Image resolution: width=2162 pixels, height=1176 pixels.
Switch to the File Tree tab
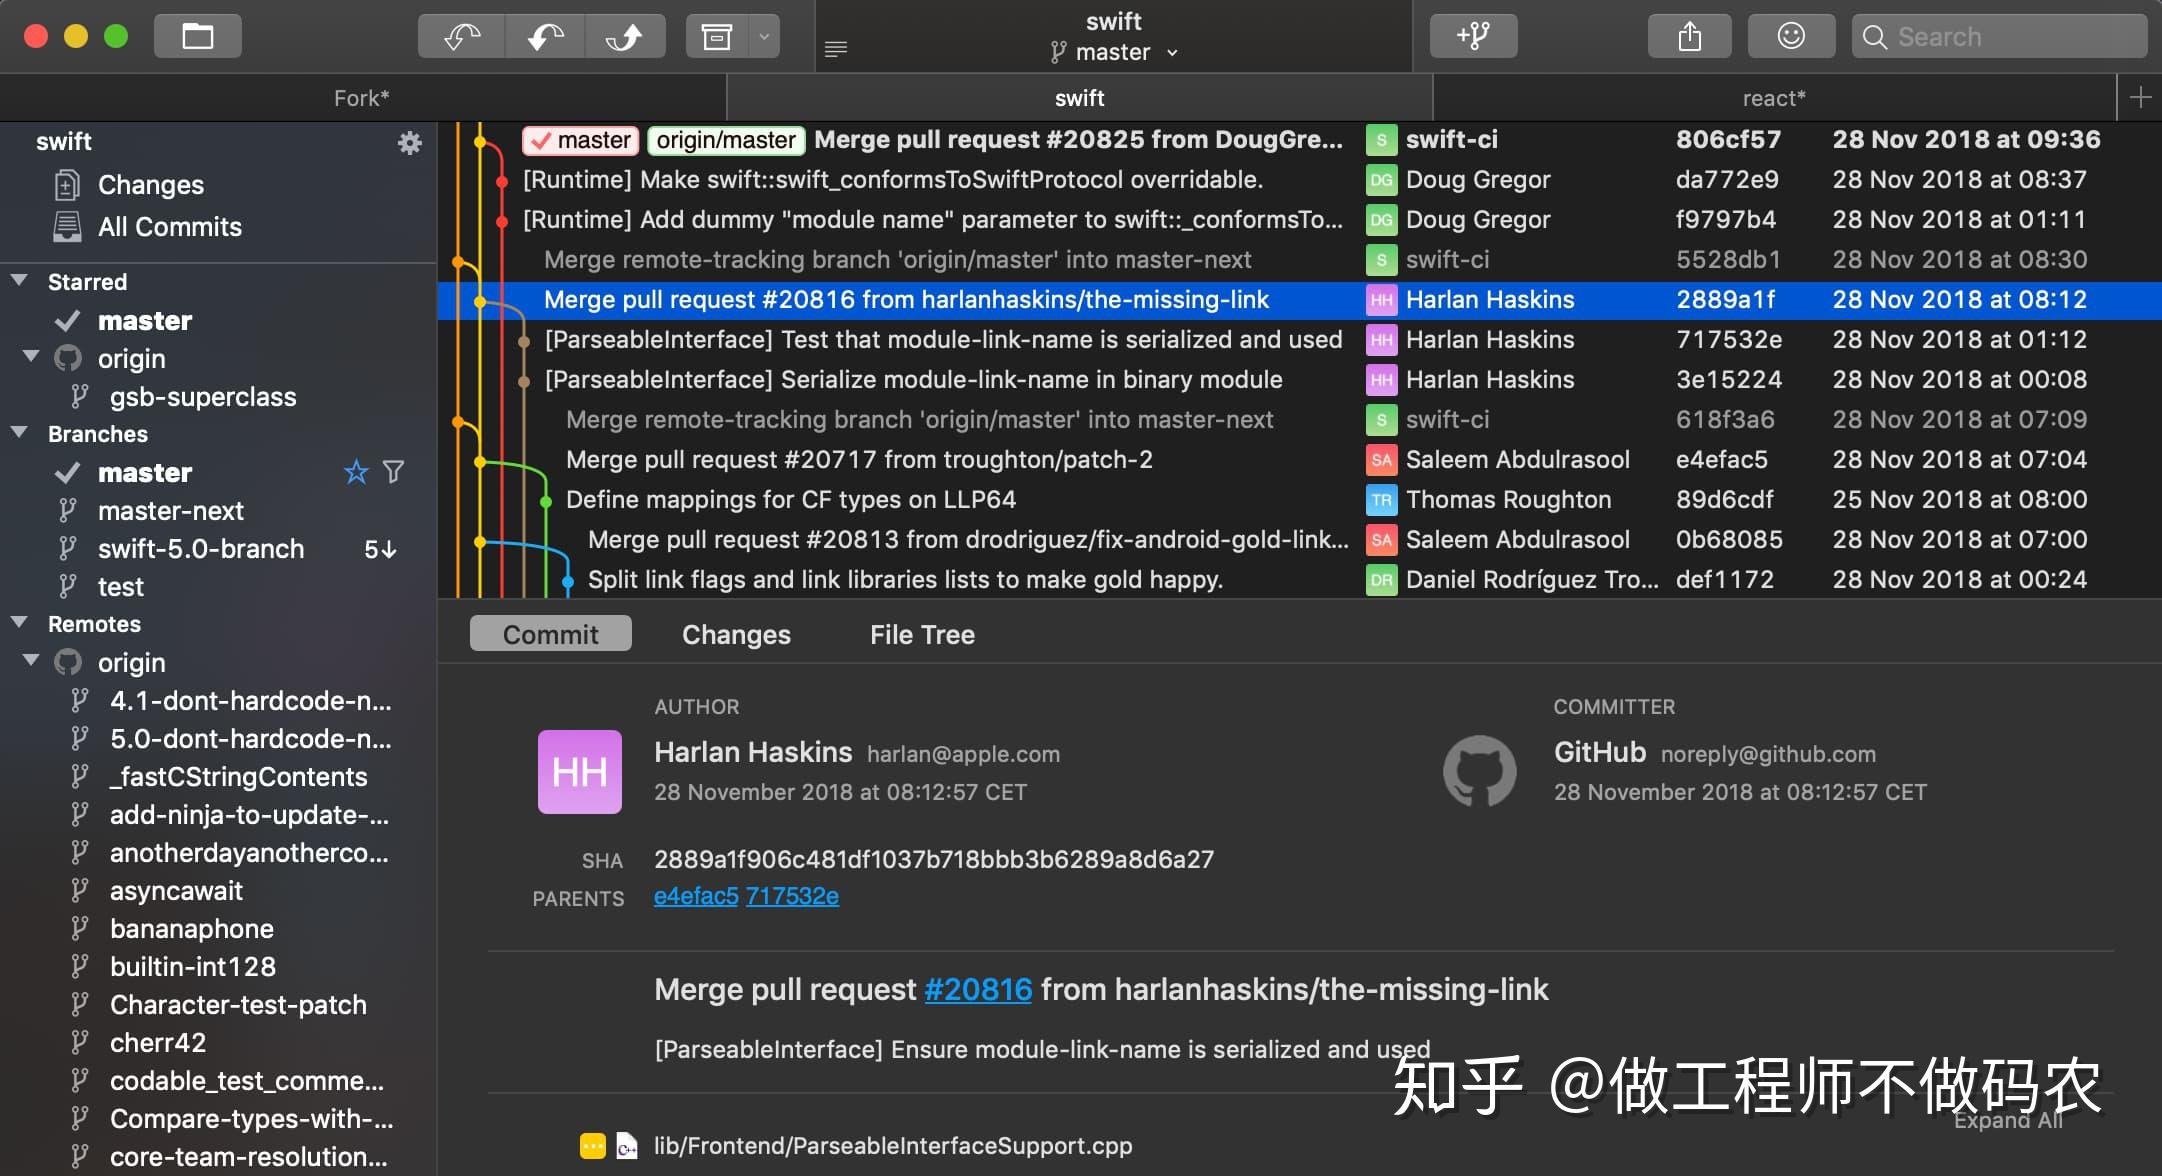tap(921, 634)
